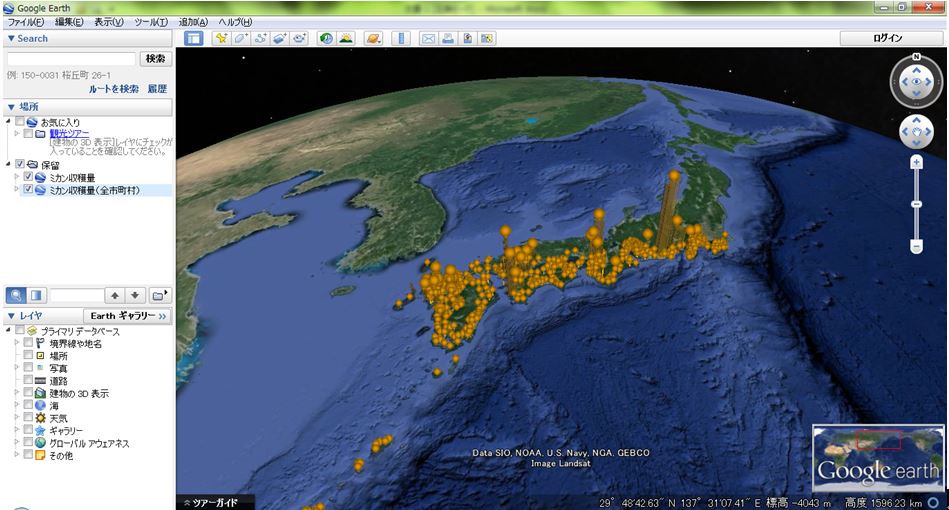Toggle the 観光ツアー checkbox
Screen dimensions: 949x510
[x=28, y=134]
